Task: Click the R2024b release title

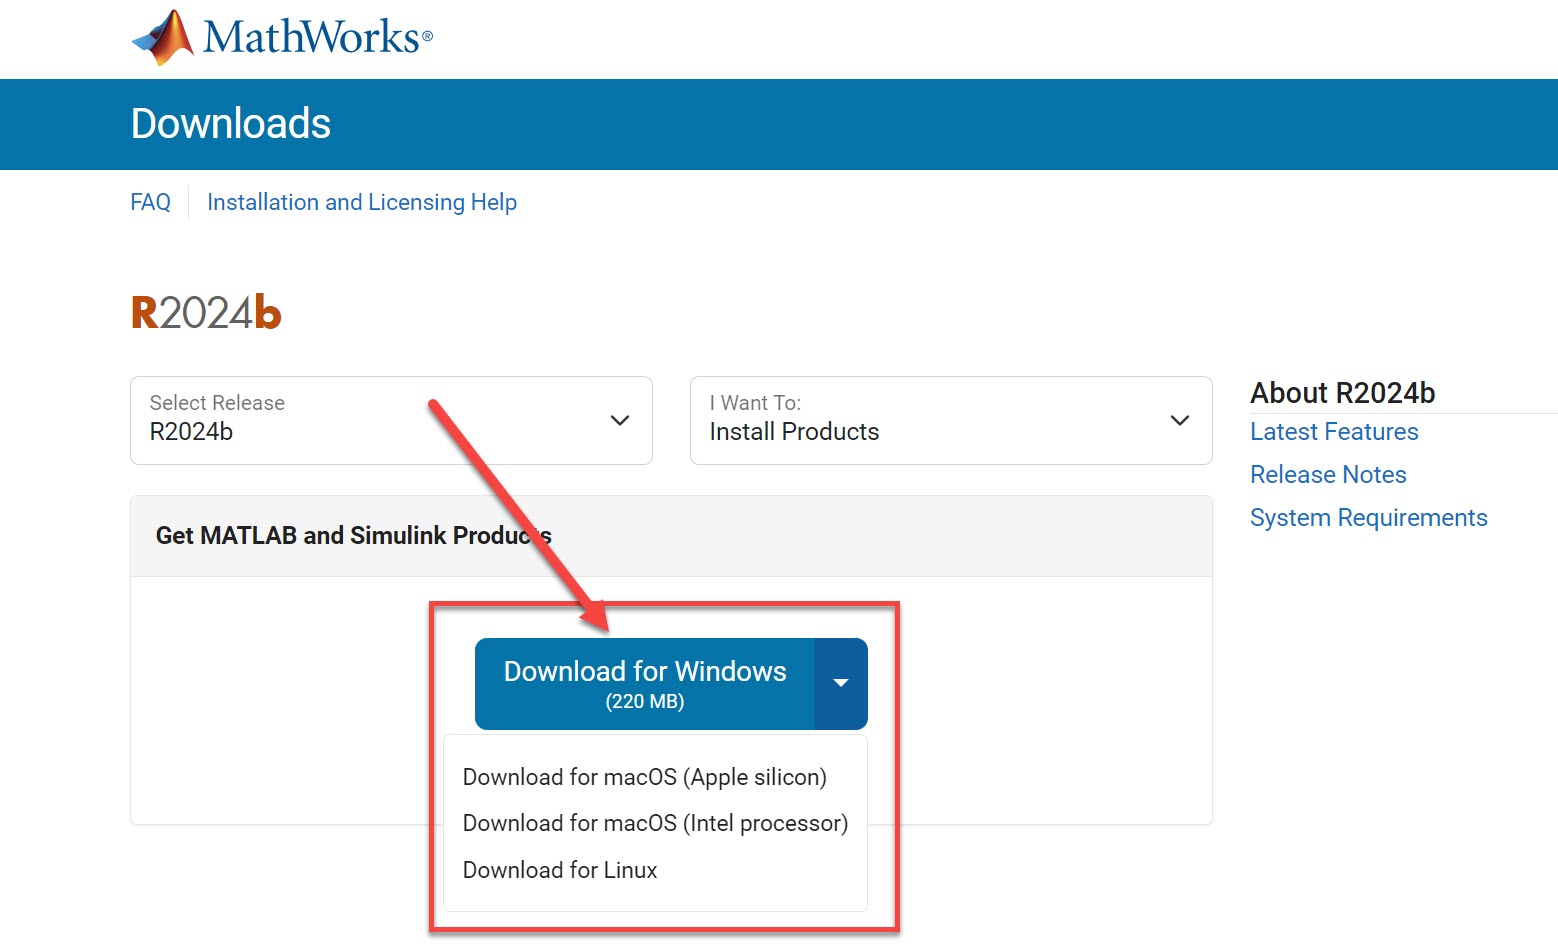Action: click(206, 313)
